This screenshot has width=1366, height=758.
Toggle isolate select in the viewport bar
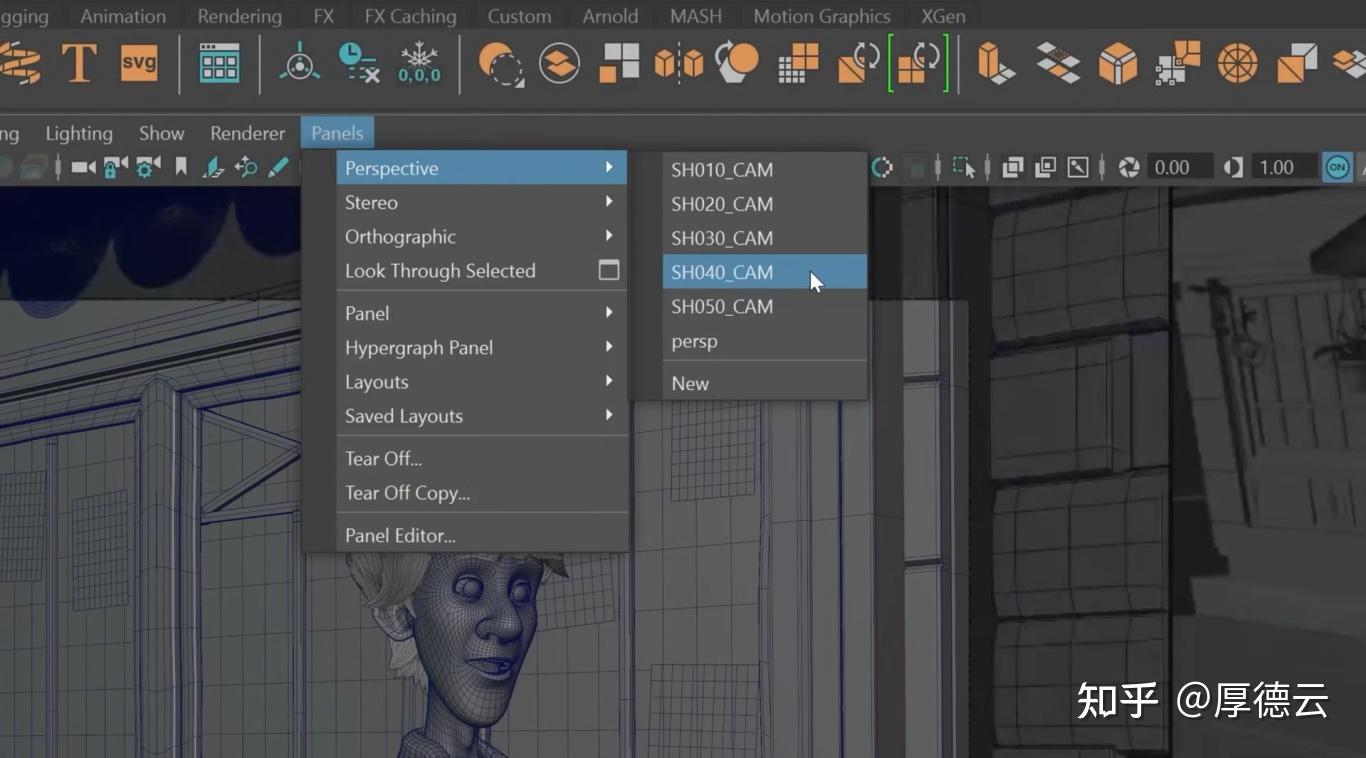pyautogui.click(x=963, y=167)
